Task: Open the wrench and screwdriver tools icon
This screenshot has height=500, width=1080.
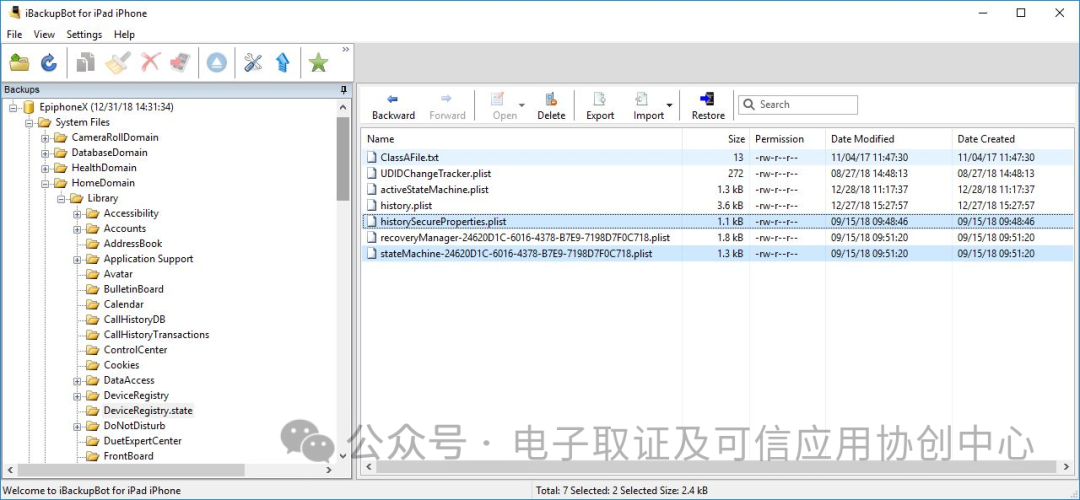Action: (x=253, y=63)
